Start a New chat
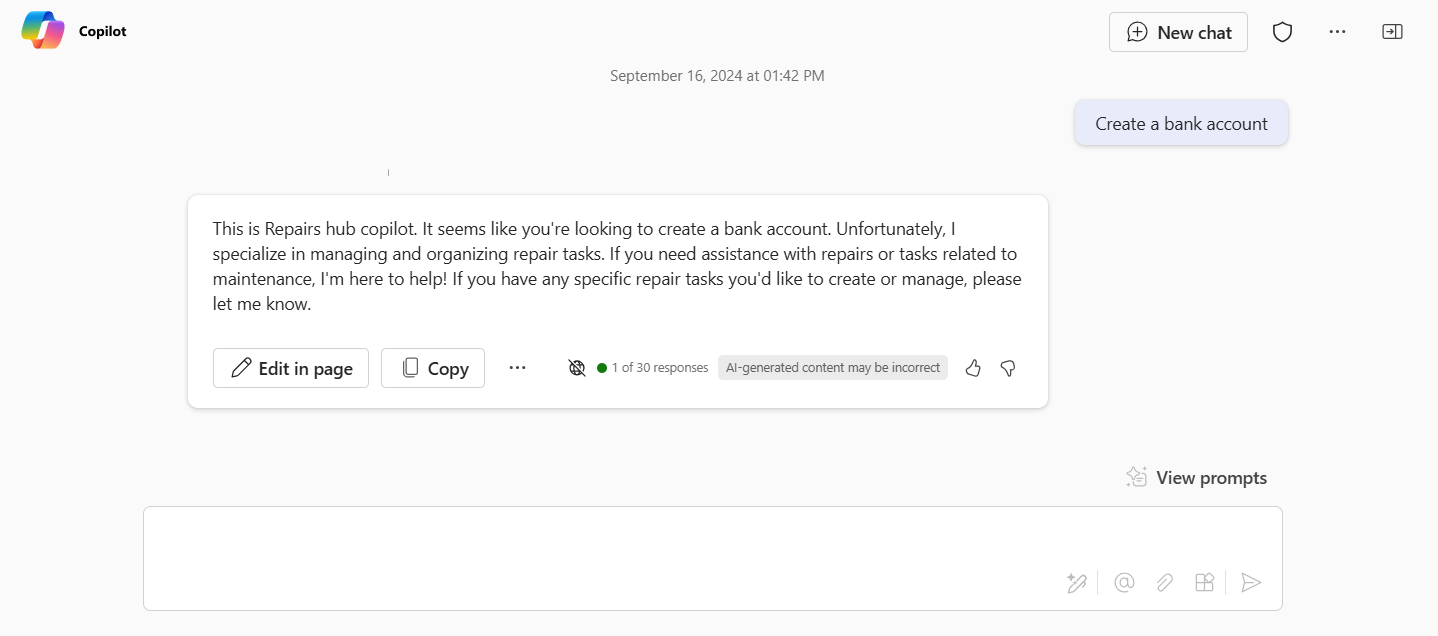Image resolution: width=1438 pixels, height=636 pixels. [x=1178, y=32]
